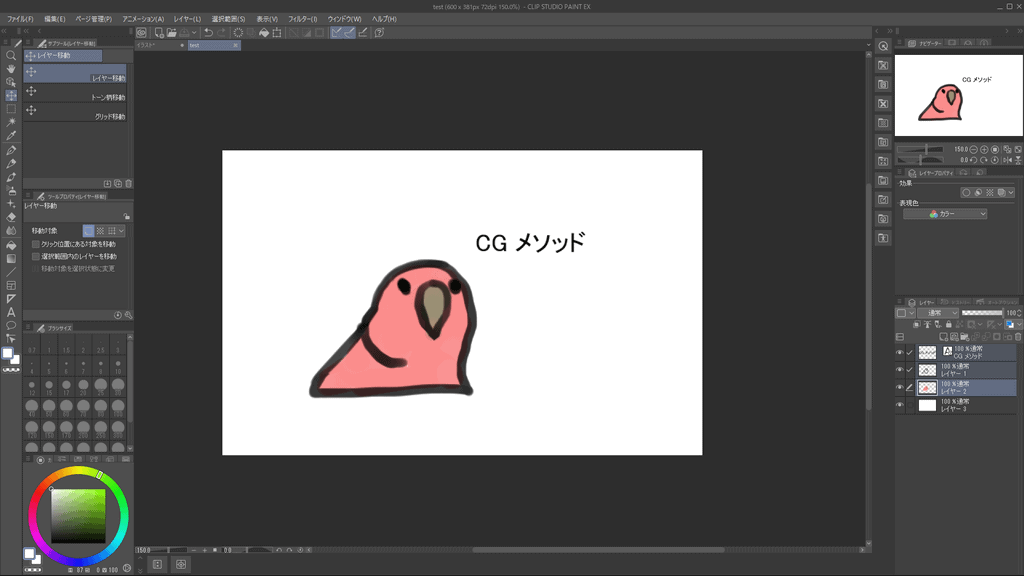Select the Fill bucket tool in the left toolbar

pyautogui.click(x=11, y=244)
